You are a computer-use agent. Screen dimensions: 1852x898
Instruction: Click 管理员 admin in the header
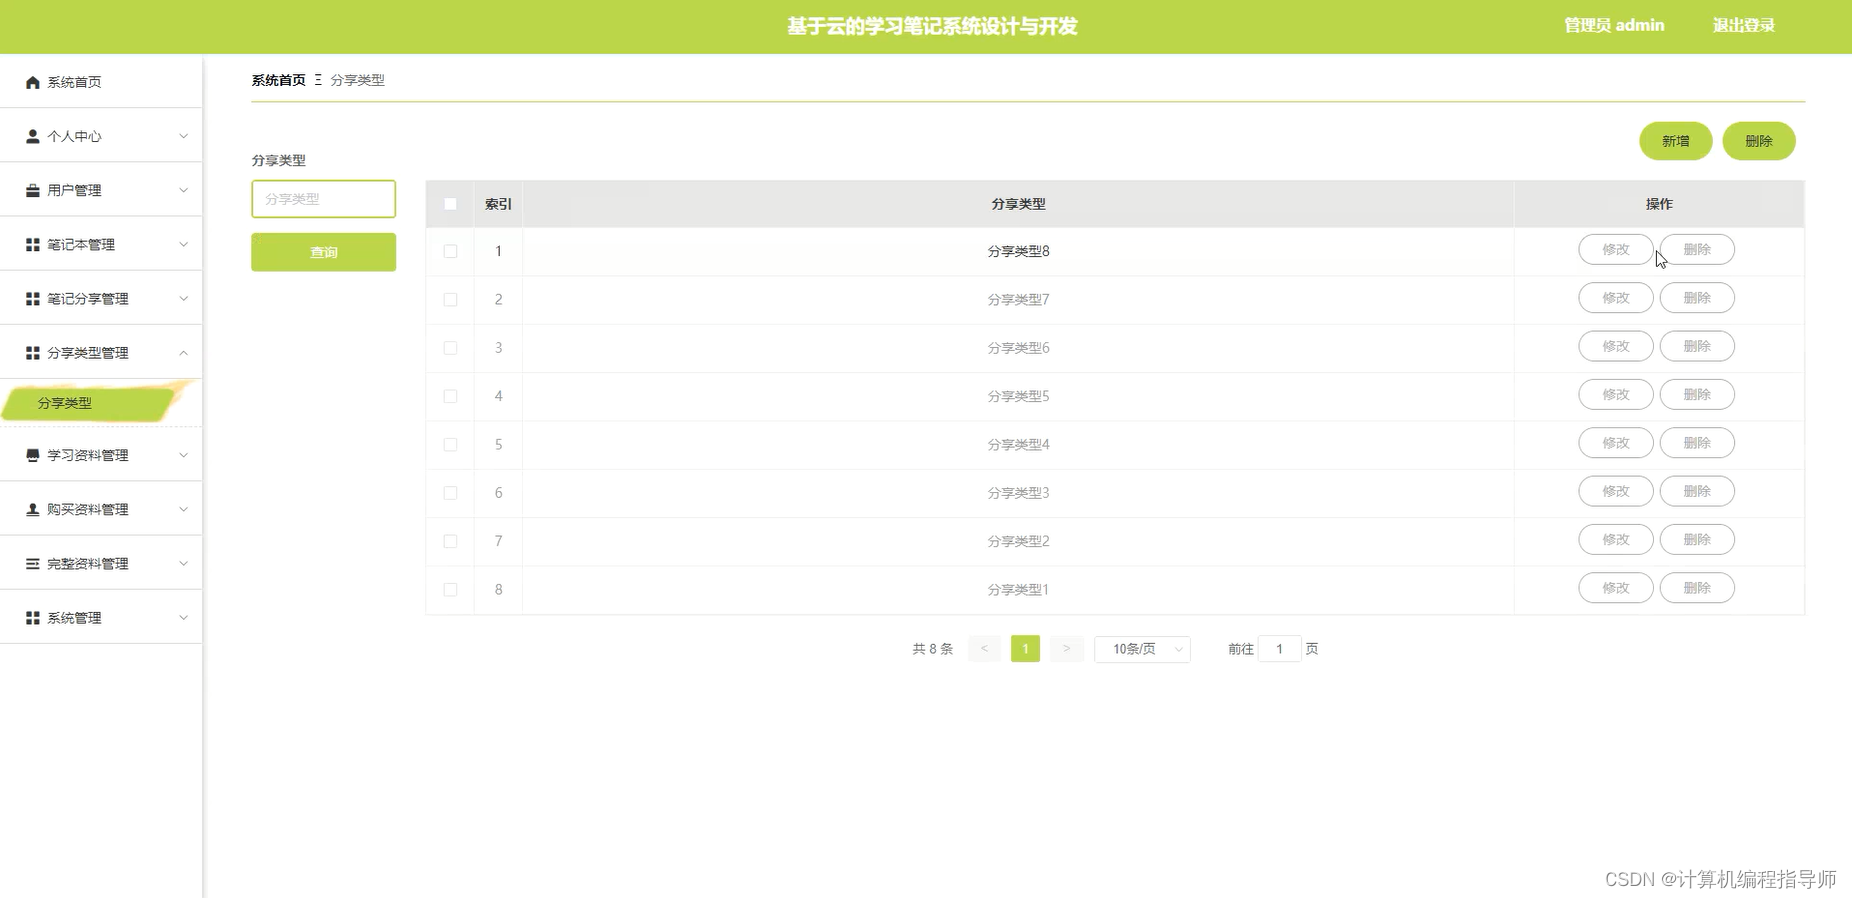pyautogui.click(x=1614, y=26)
